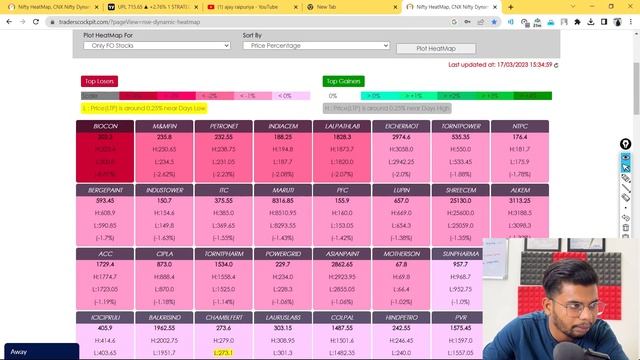Screen dimensions: 640x360
Task: Click the blue extension icon after the bookmark star
Action: (x=511, y=22)
